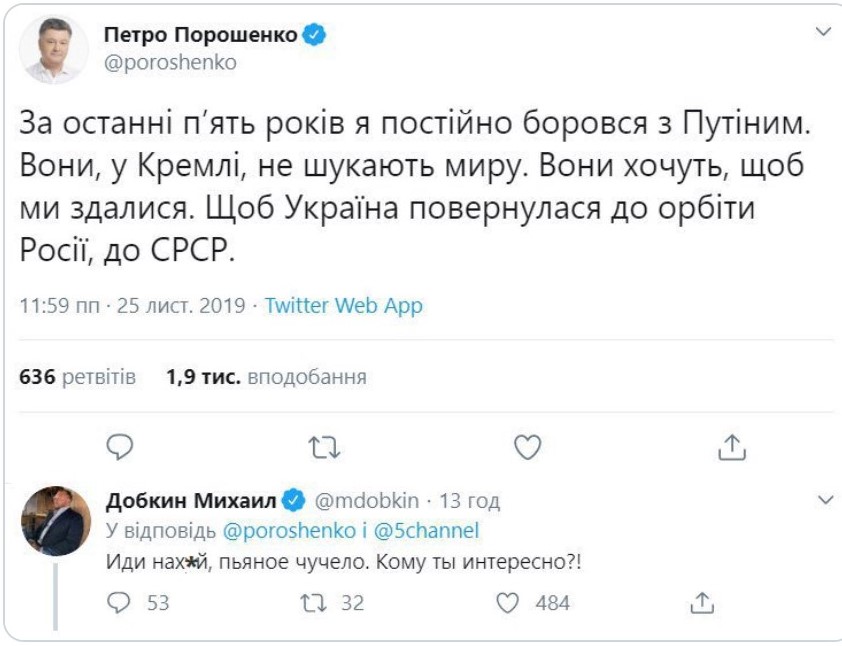View the 1,9 тис. likes list
This screenshot has height=646, width=842.
(x=266, y=377)
